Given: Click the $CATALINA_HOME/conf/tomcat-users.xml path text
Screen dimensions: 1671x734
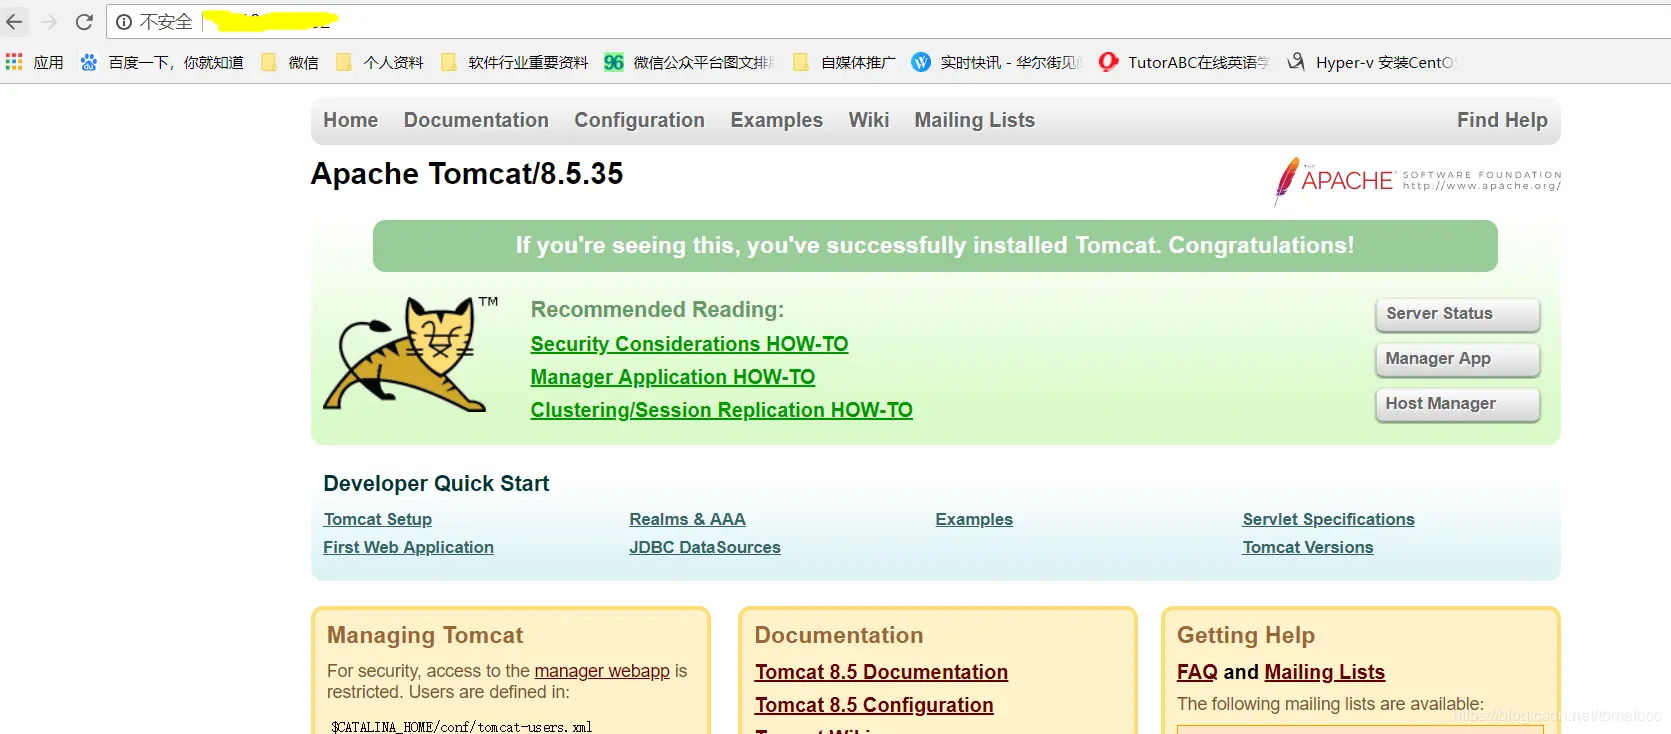Looking at the screenshot, I should pyautogui.click(x=461, y=727).
